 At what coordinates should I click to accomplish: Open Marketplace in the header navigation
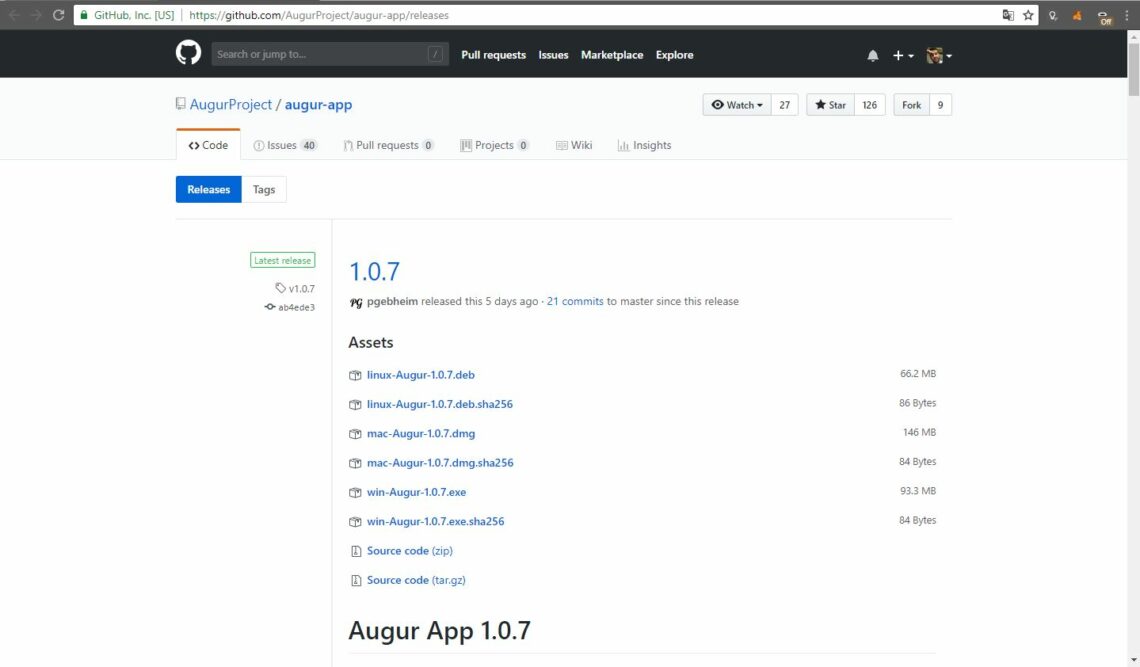[611, 55]
